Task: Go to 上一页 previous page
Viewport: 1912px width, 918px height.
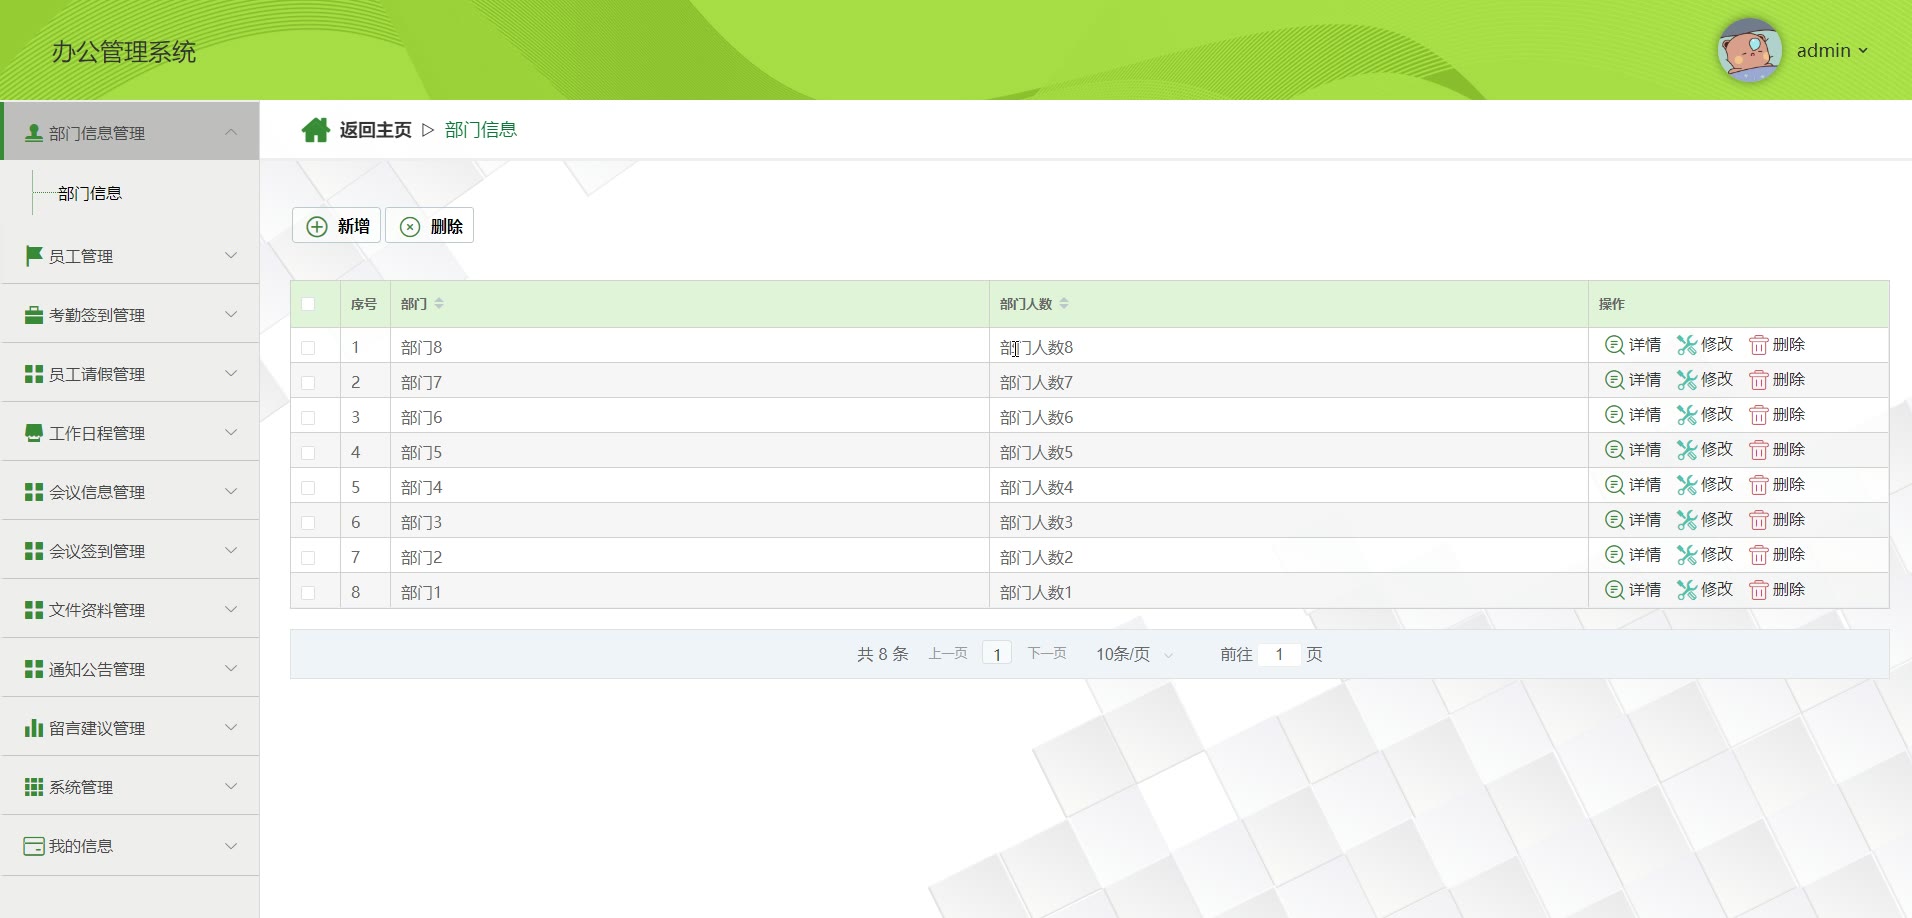Action: click(x=948, y=654)
